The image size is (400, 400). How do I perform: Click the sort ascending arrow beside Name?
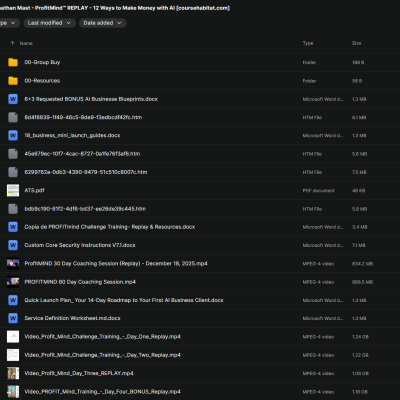pos(12,43)
